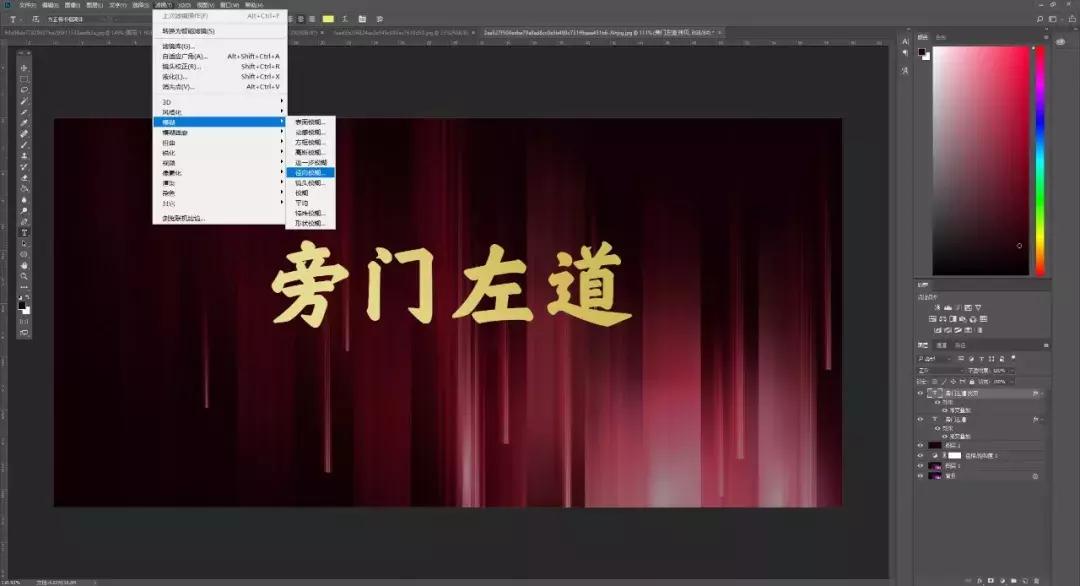The height and width of the screenshot is (586, 1080).
Task: Hide the 背景 (Background) layer visibility
Action: 920,476
